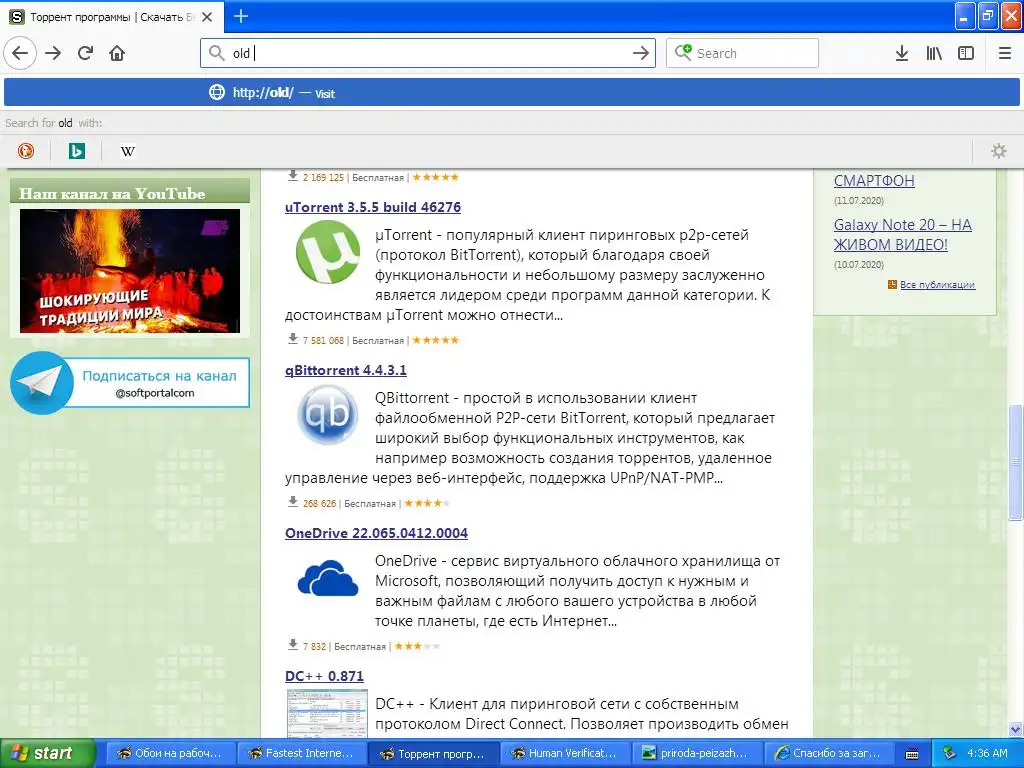Screen dimensions: 1024x768
Task: Search with Bing engine icon
Action: [x=76, y=151]
